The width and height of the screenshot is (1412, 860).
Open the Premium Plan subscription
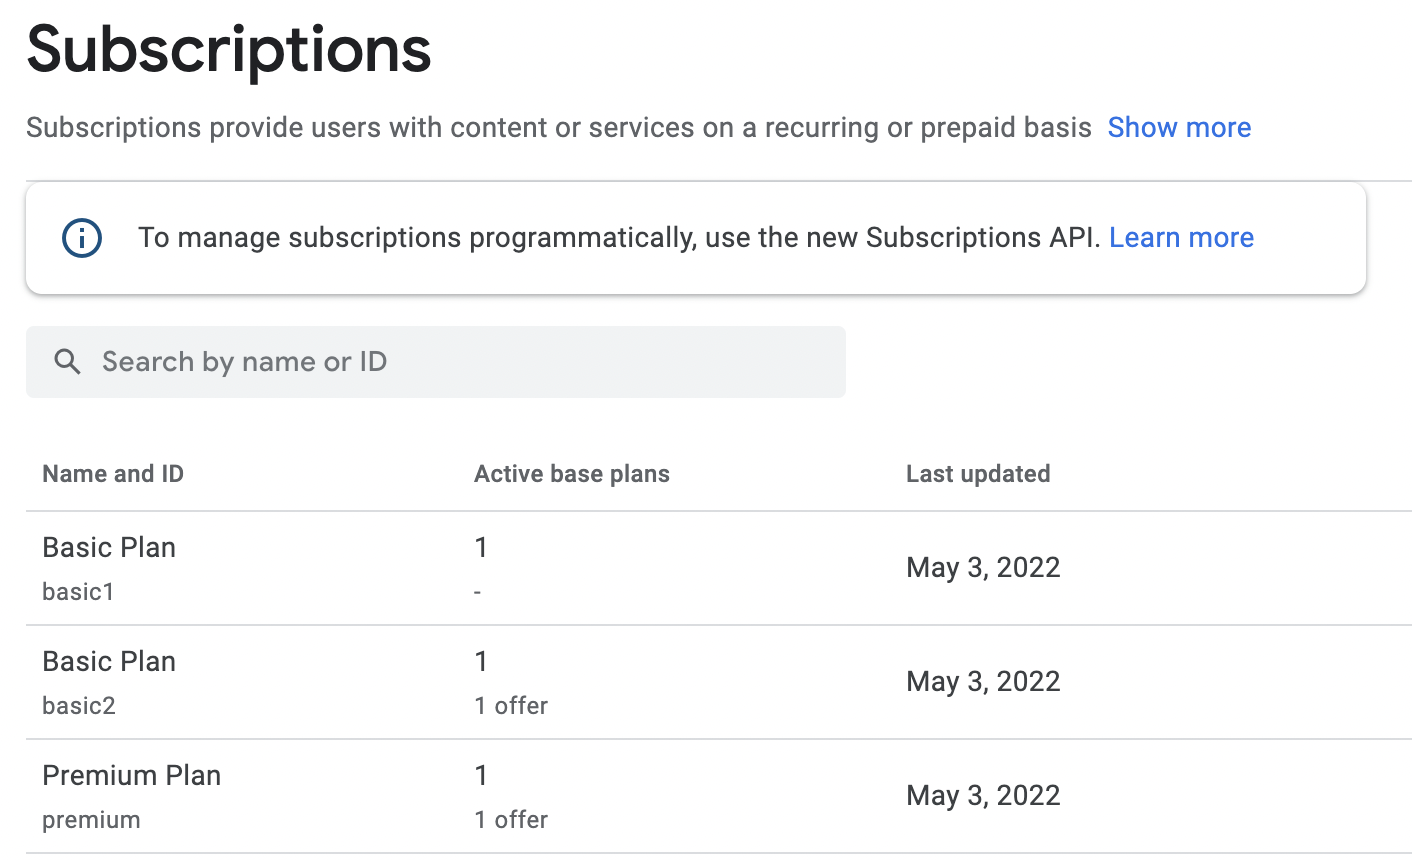[x=131, y=776]
